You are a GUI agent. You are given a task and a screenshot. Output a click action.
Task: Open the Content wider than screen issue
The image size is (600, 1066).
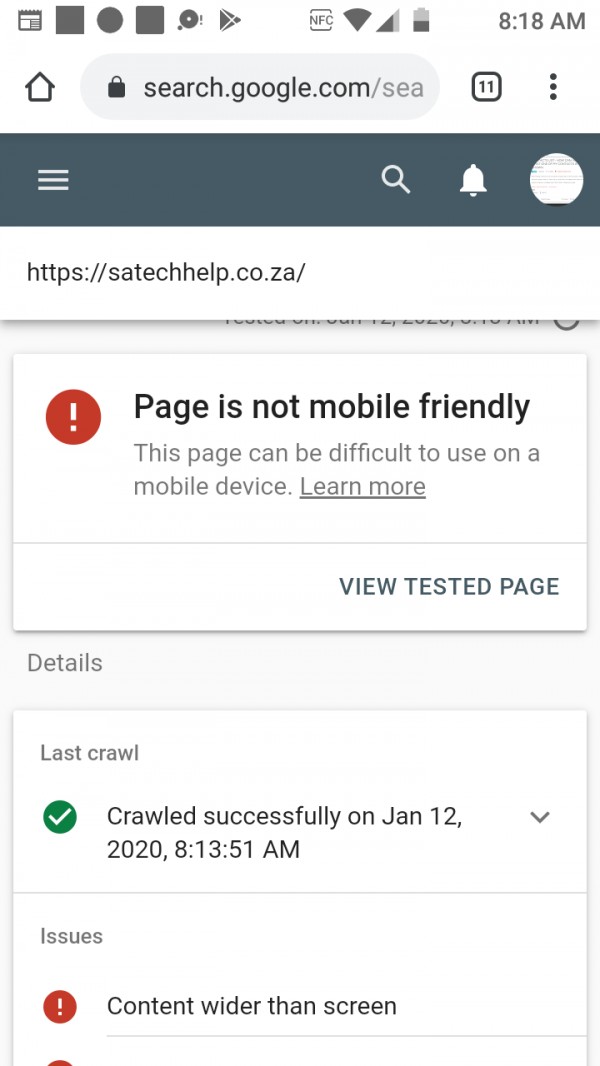[x=252, y=1006]
